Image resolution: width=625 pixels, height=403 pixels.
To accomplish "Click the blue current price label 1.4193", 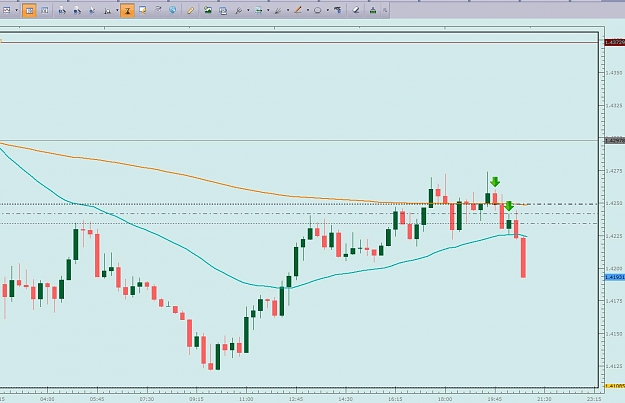I will (615, 277).
